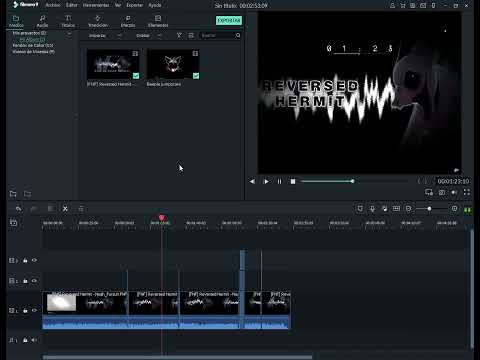Open the Audio tab
The width and height of the screenshot is (480, 360).
pos(42,21)
